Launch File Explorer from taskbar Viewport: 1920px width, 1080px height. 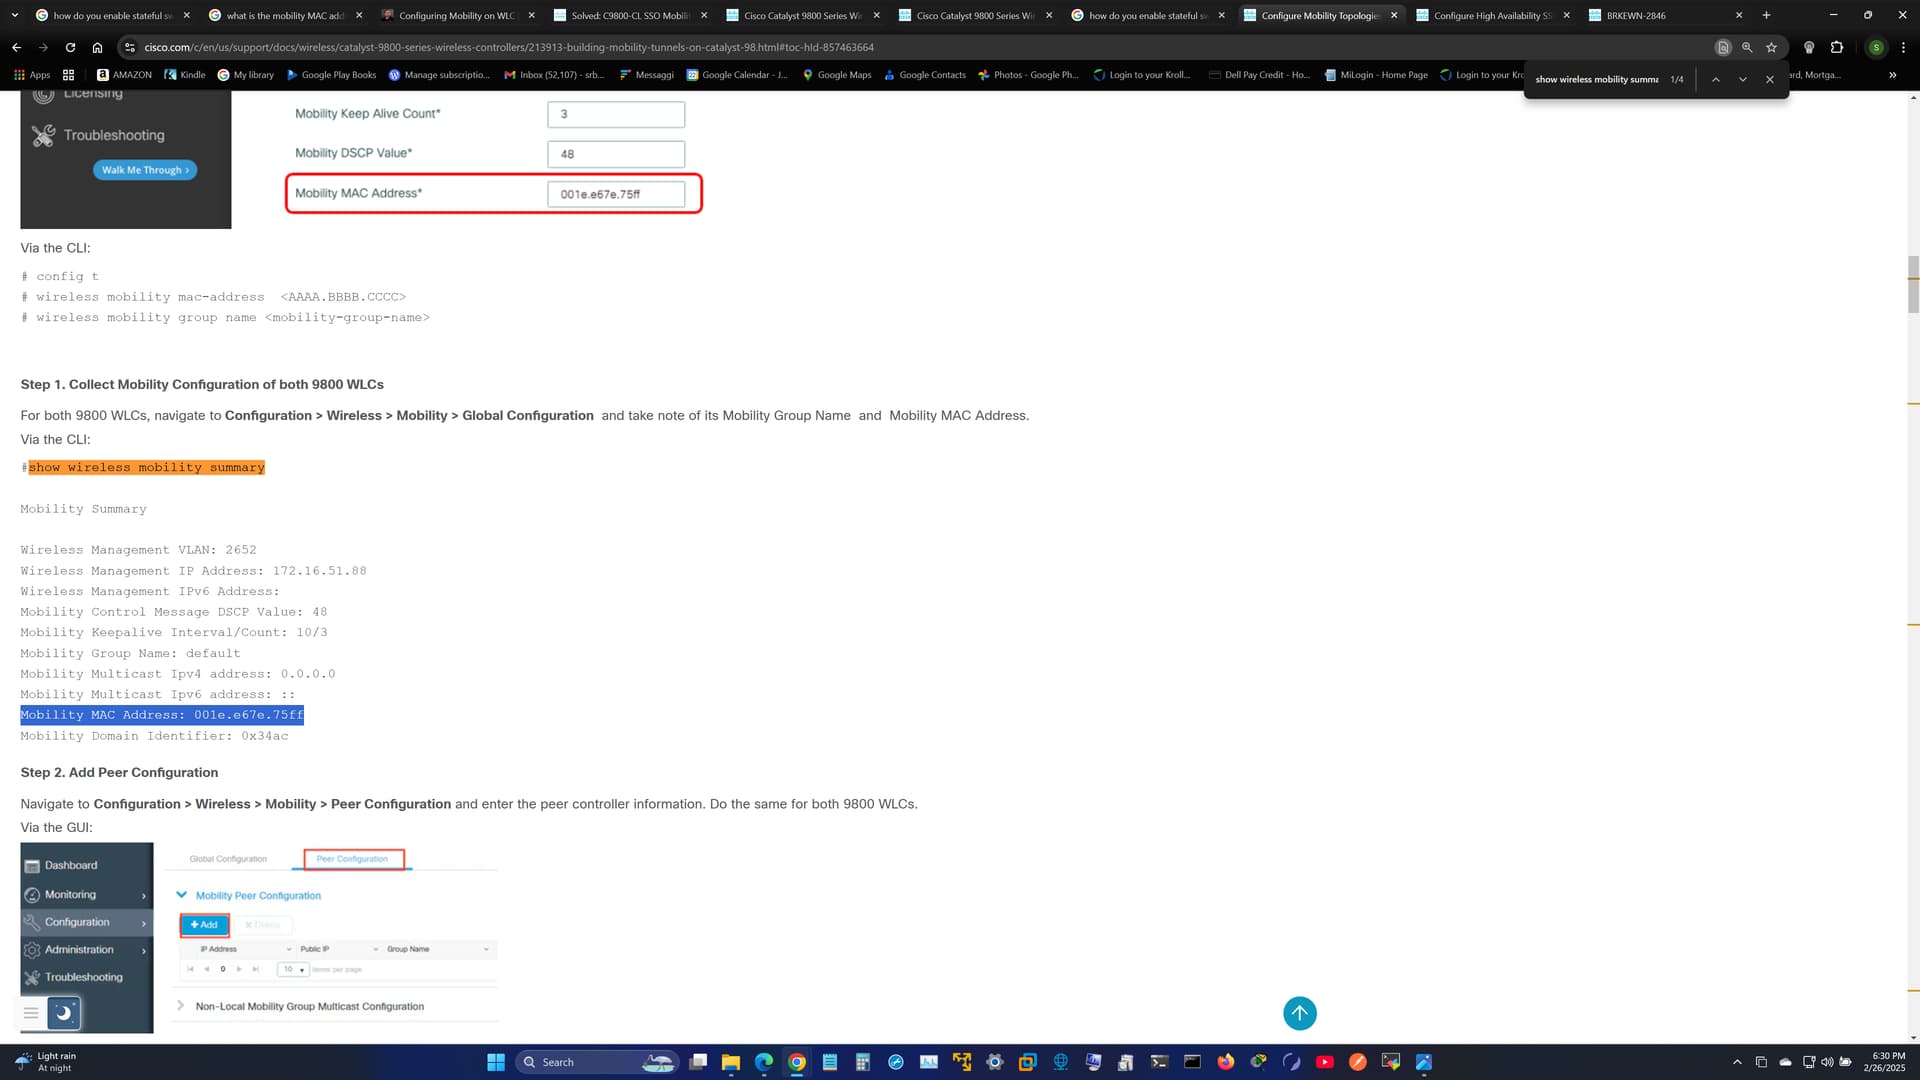[x=731, y=1062]
